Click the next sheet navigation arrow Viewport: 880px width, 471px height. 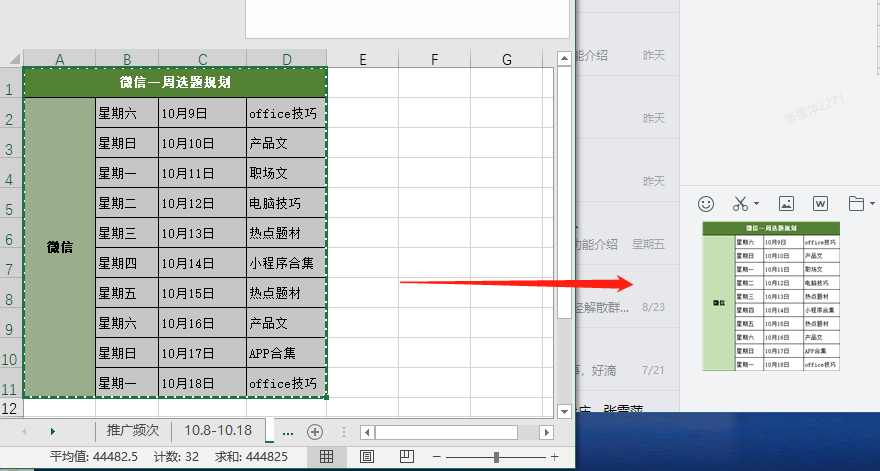tap(52, 431)
